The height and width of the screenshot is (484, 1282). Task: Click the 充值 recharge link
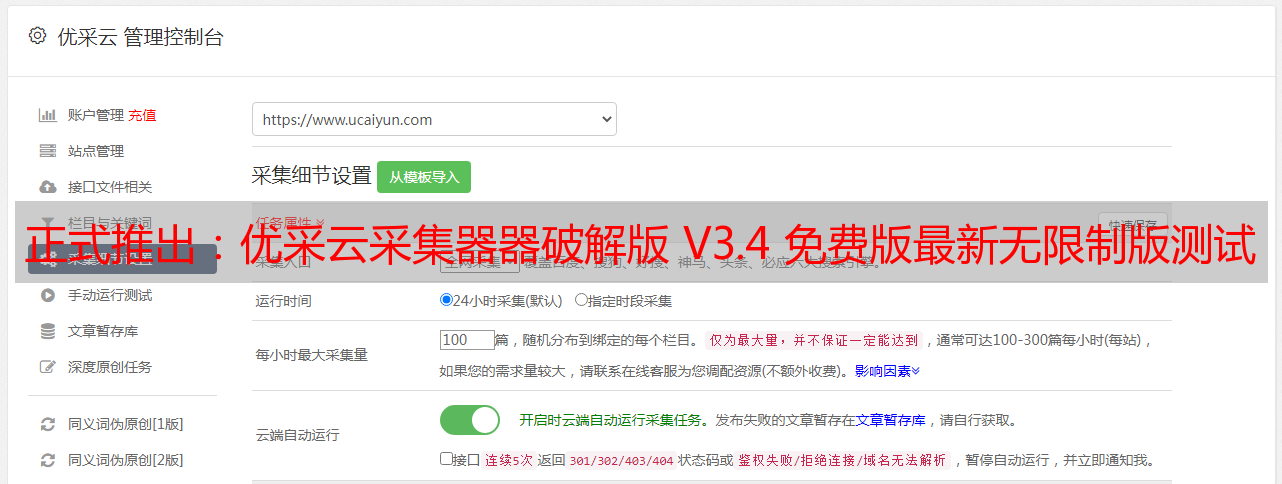[x=142, y=115]
